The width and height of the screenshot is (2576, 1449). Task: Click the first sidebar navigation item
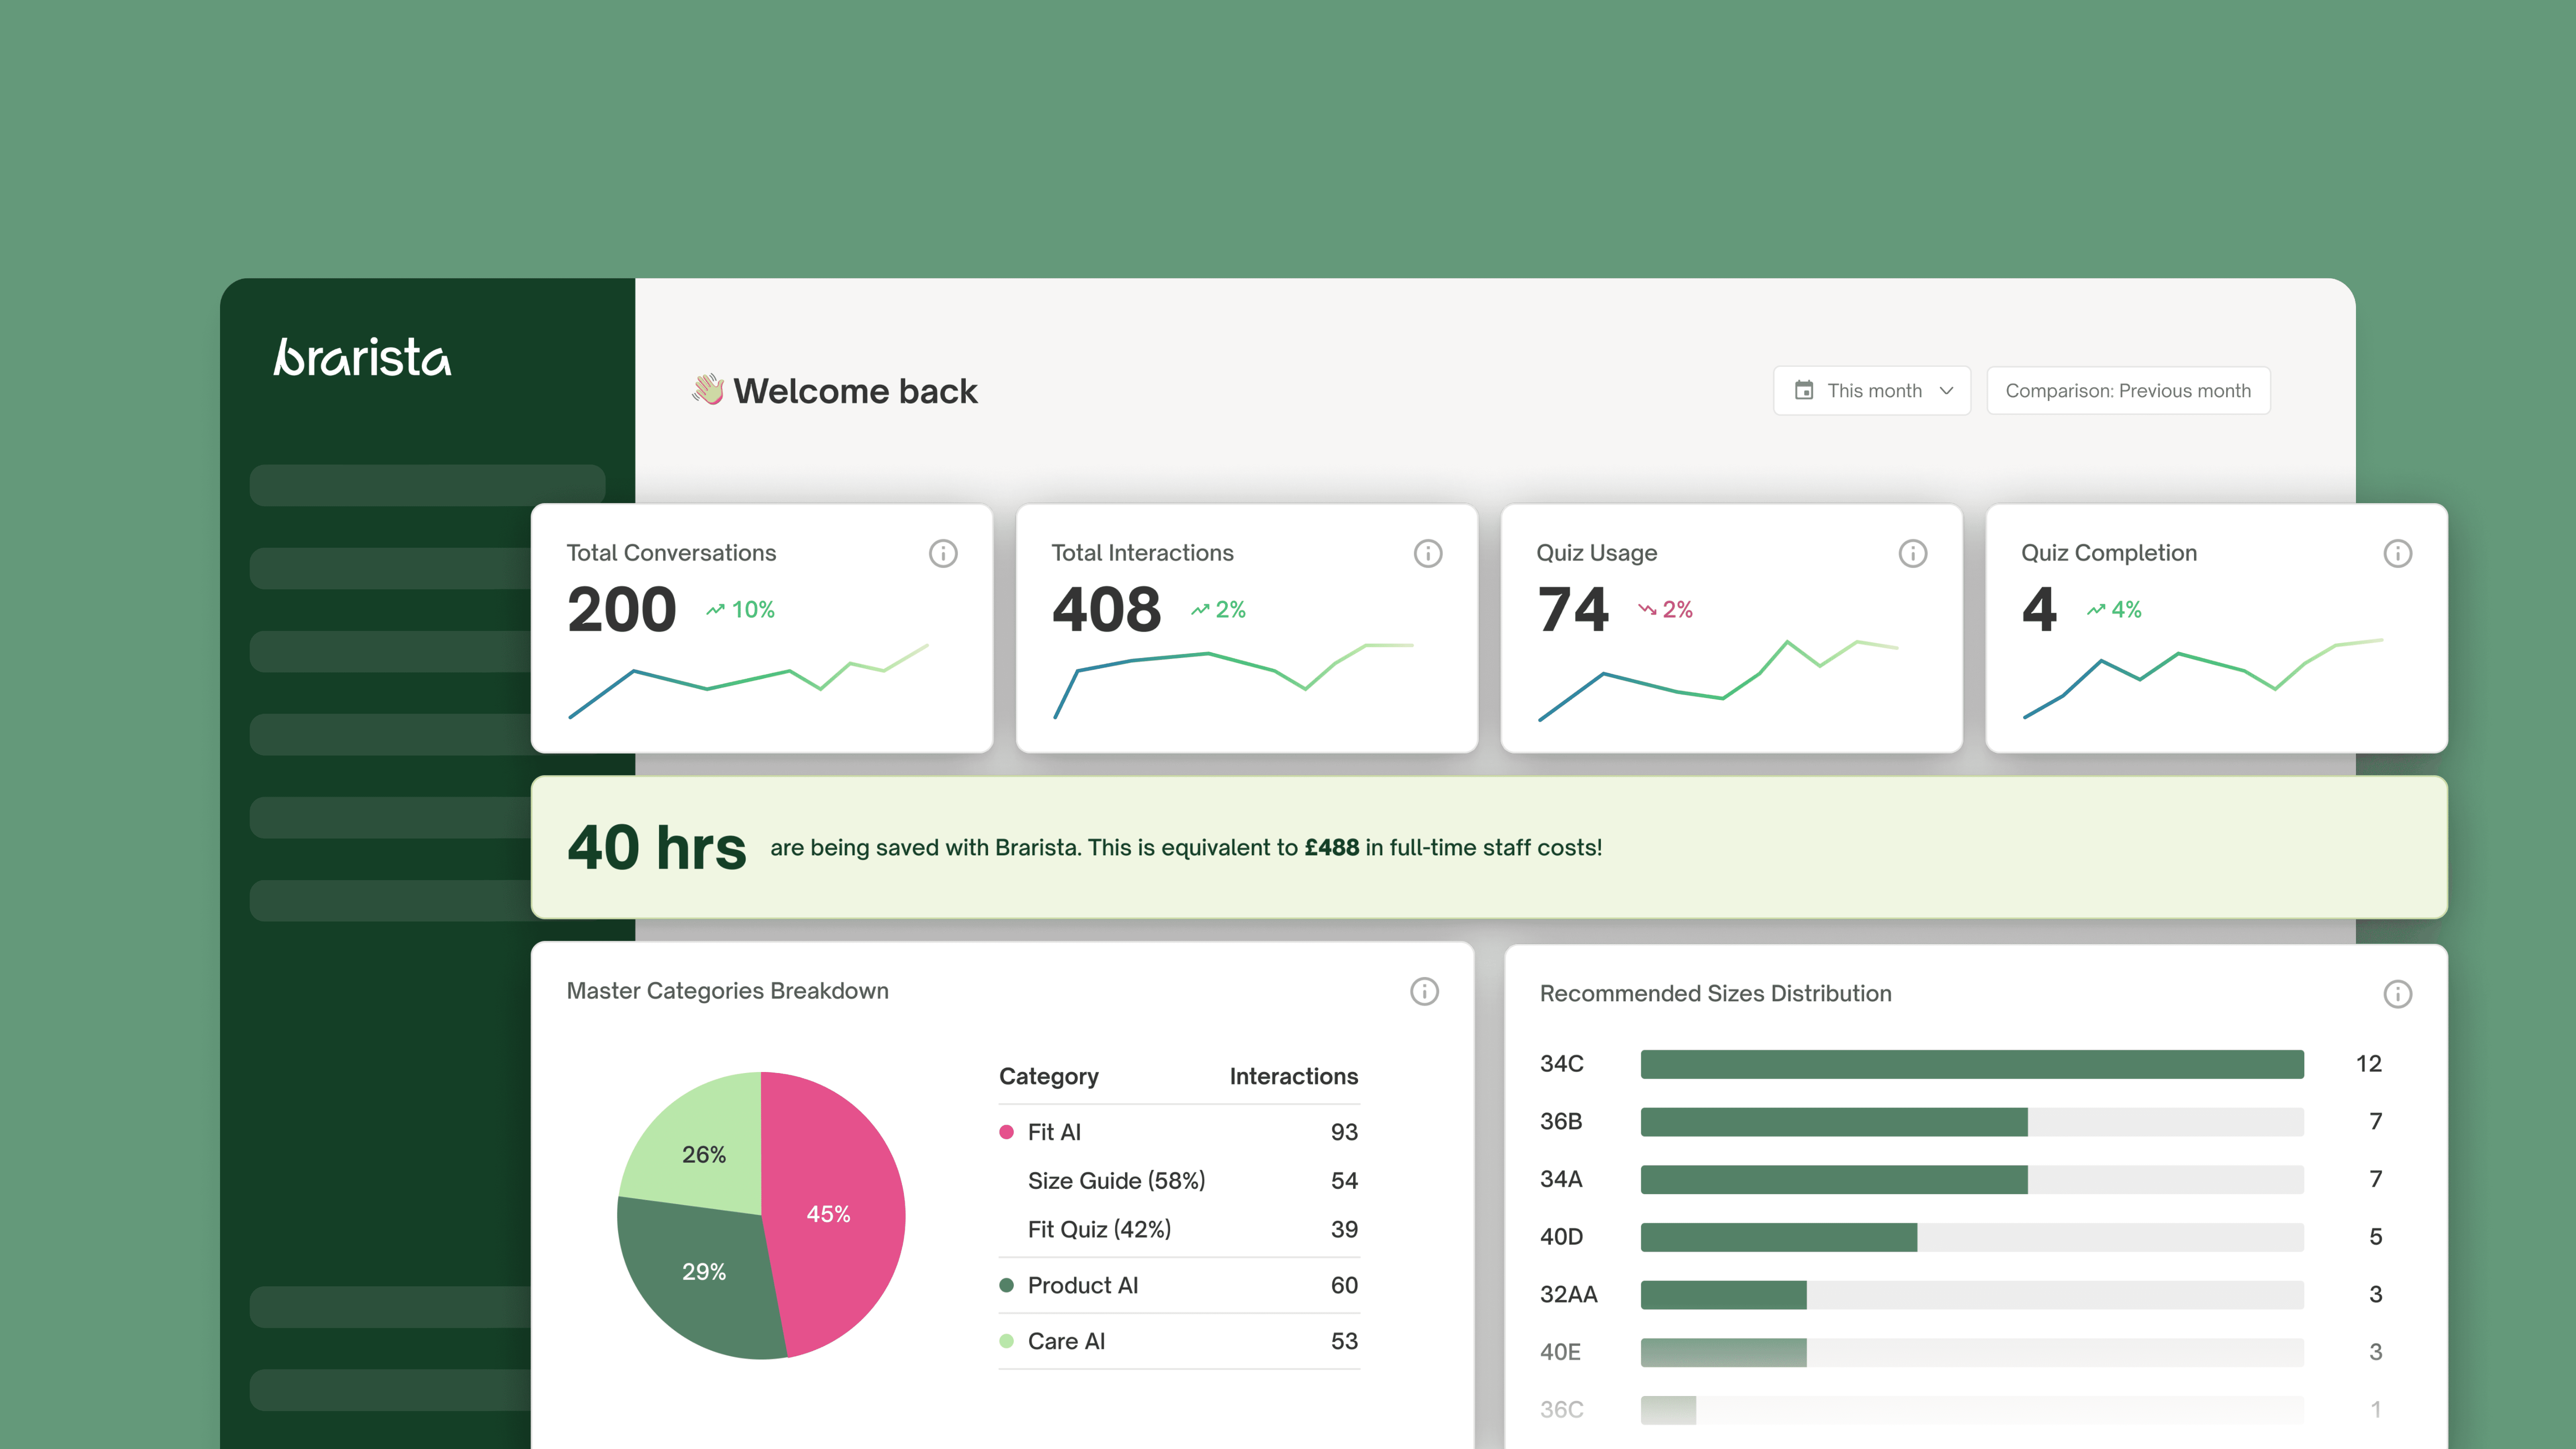click(x=427, y=485)
